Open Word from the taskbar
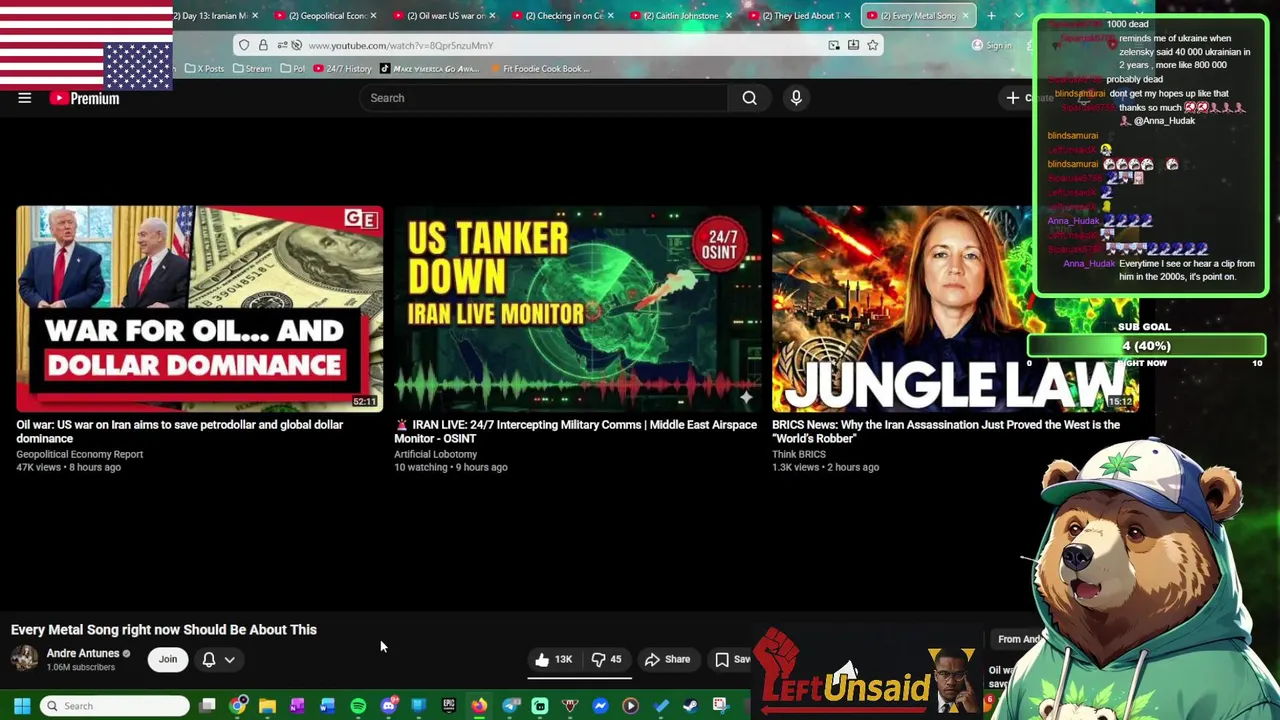This screenshot has height=720, width=1280. [x=327, y=706]
